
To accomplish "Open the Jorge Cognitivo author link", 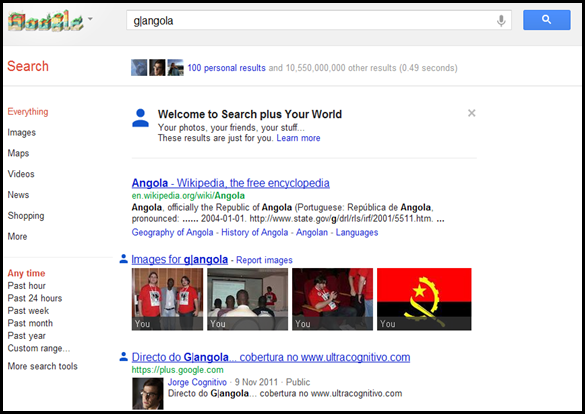I will point(197,382).
